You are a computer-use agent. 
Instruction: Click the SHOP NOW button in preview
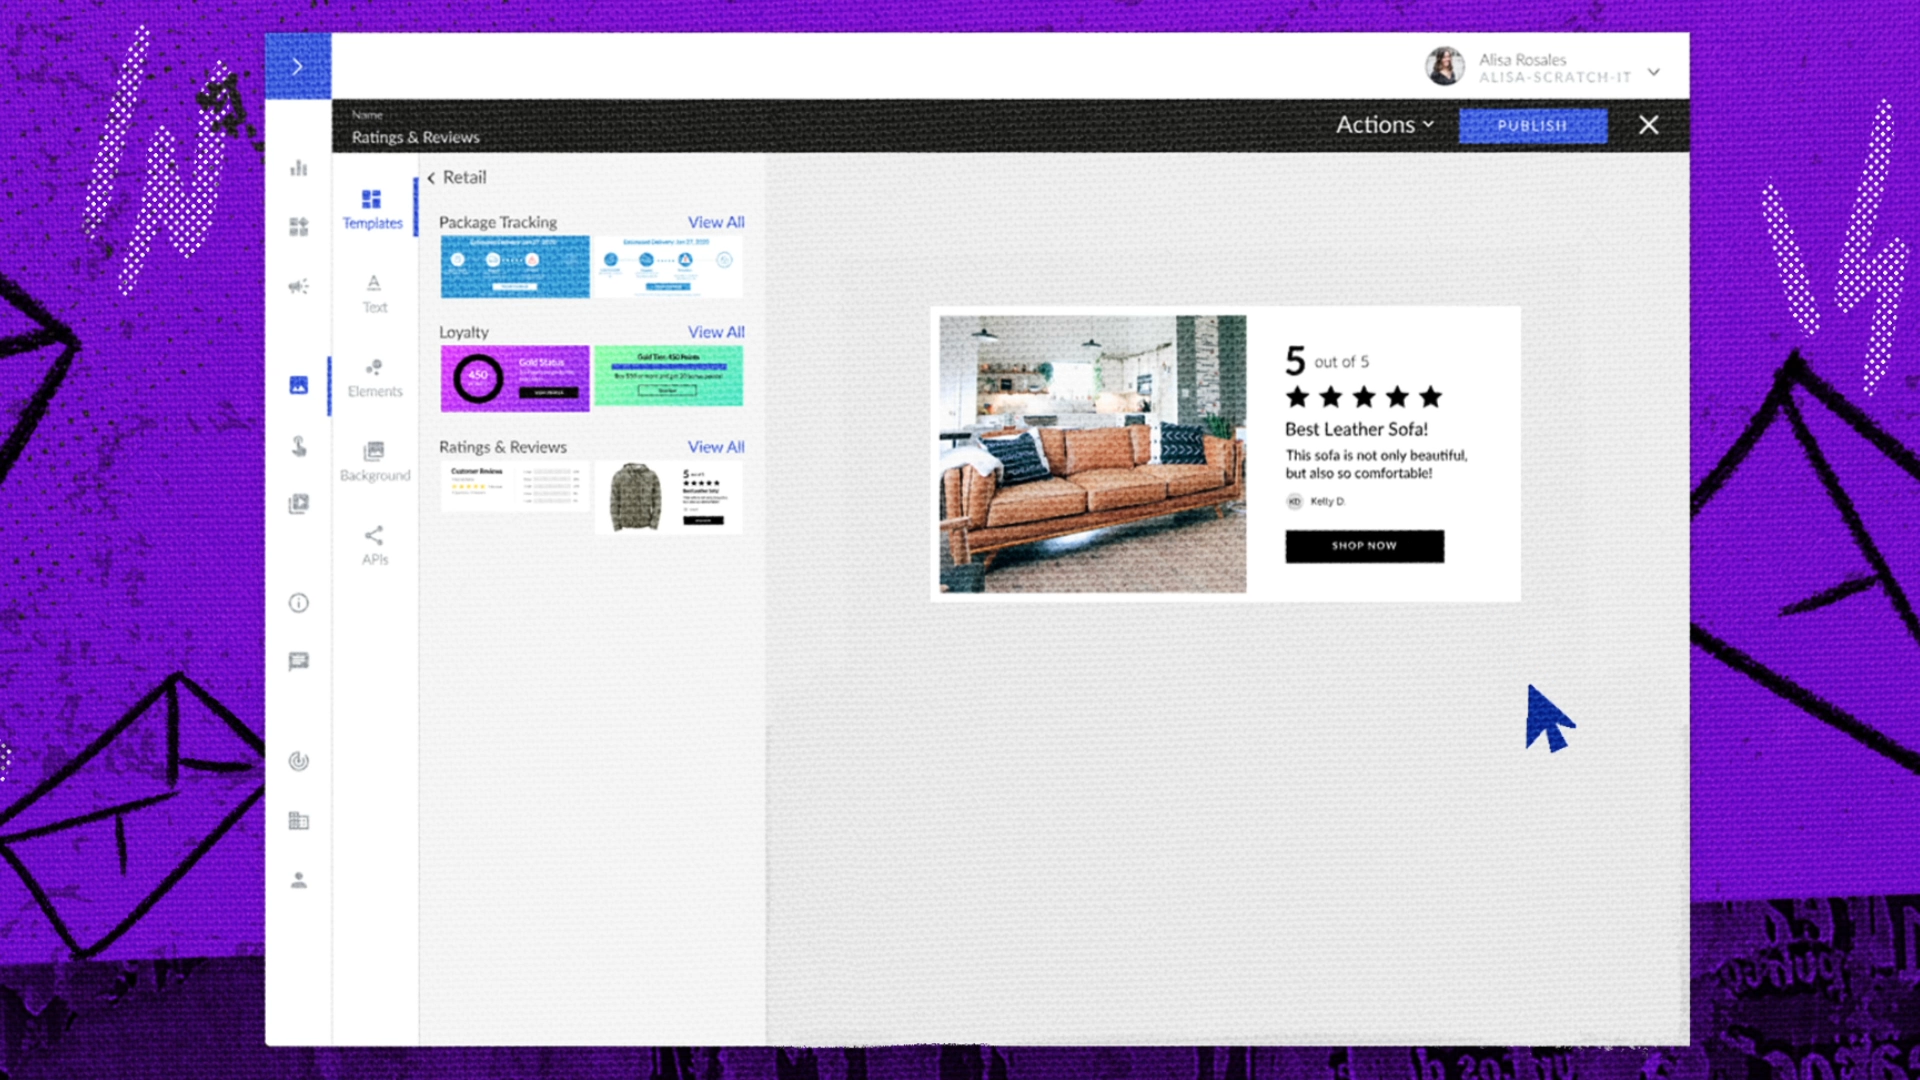coord(1364,546)
